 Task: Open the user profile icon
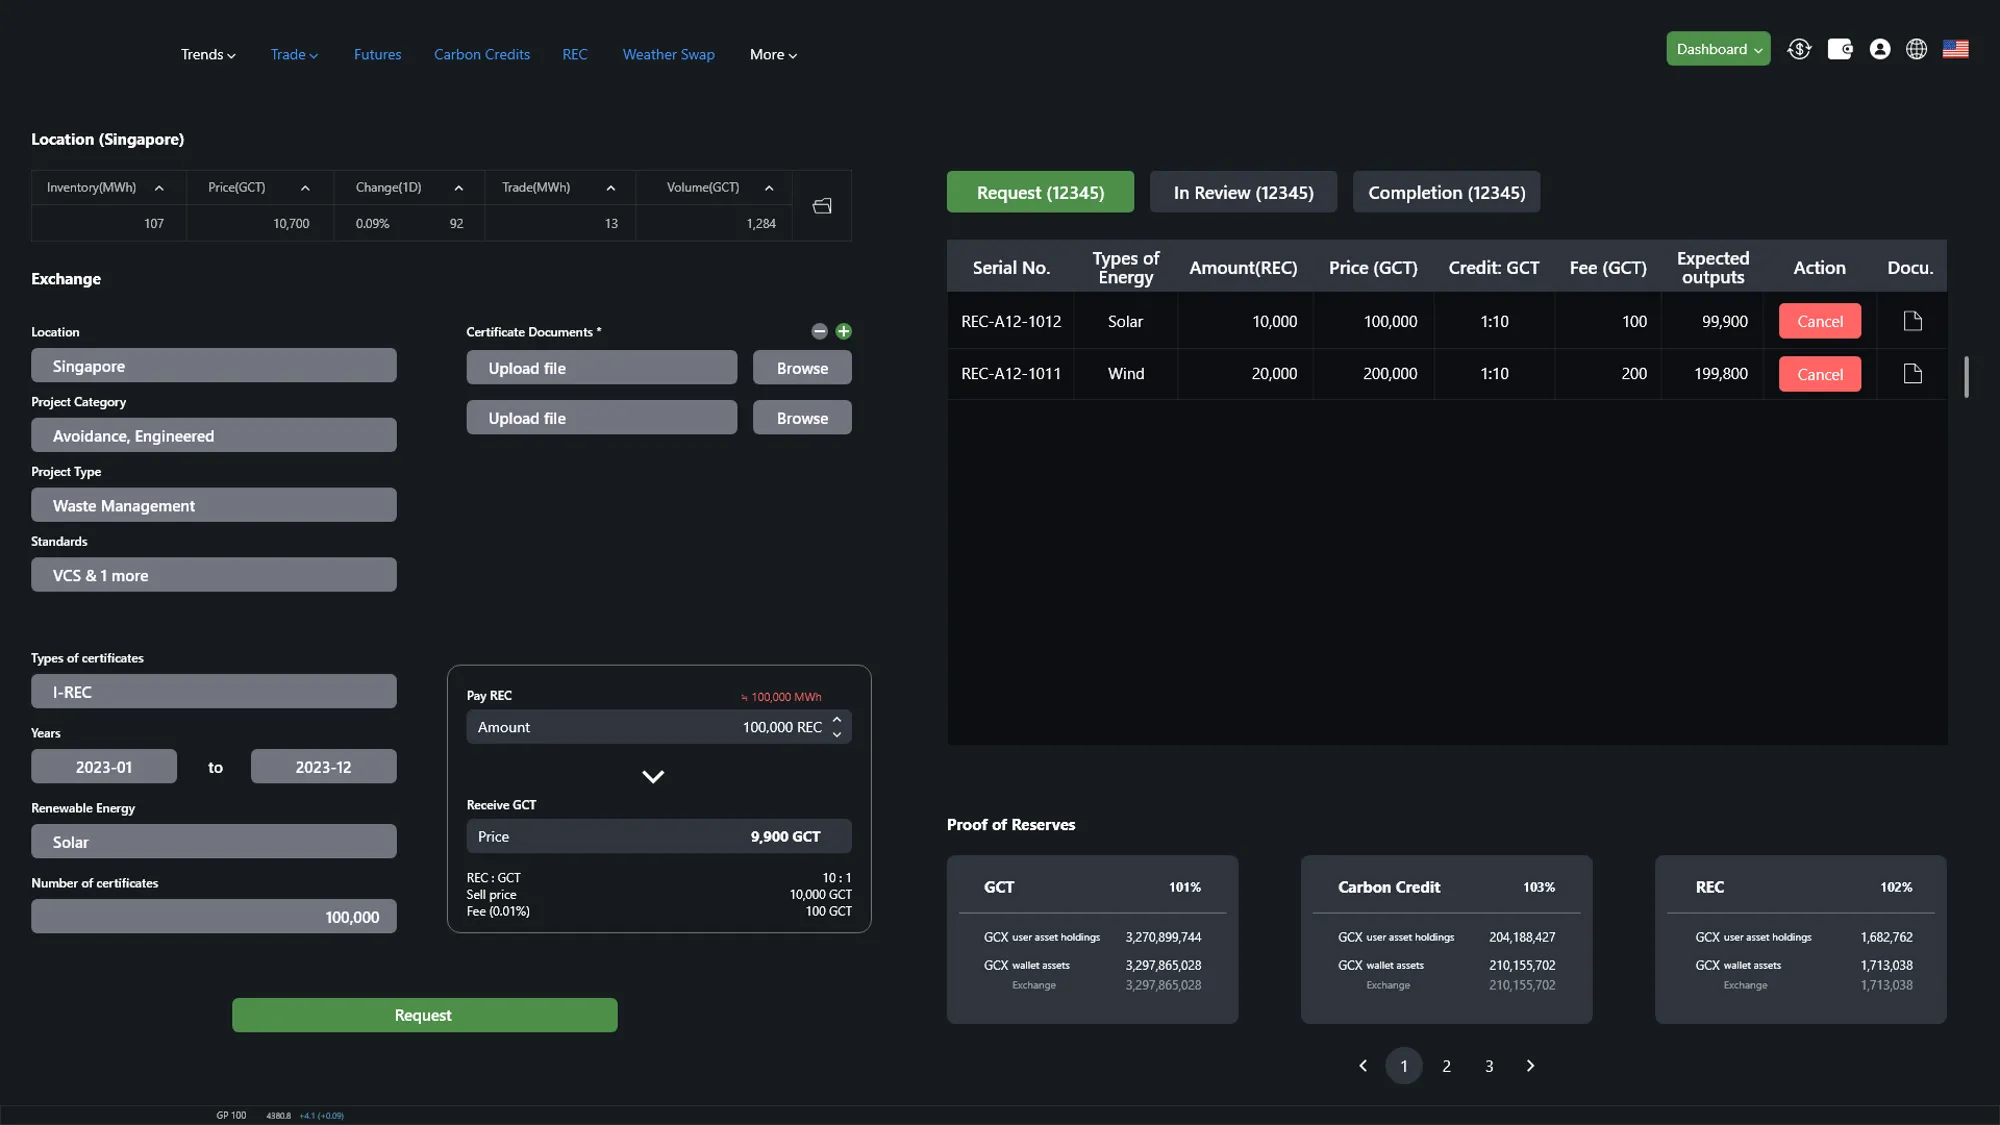(x=1880, y=49)
